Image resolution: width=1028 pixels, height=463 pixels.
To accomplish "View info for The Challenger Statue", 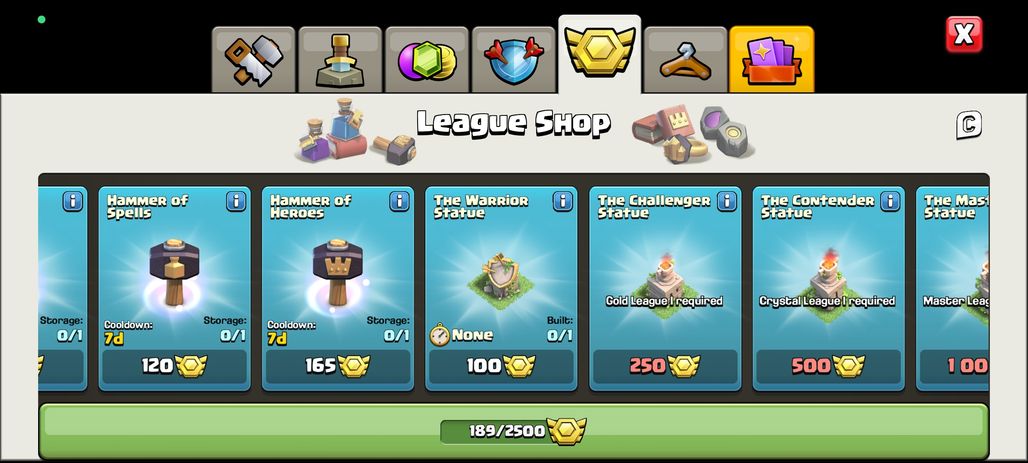I will coord(726,201).
